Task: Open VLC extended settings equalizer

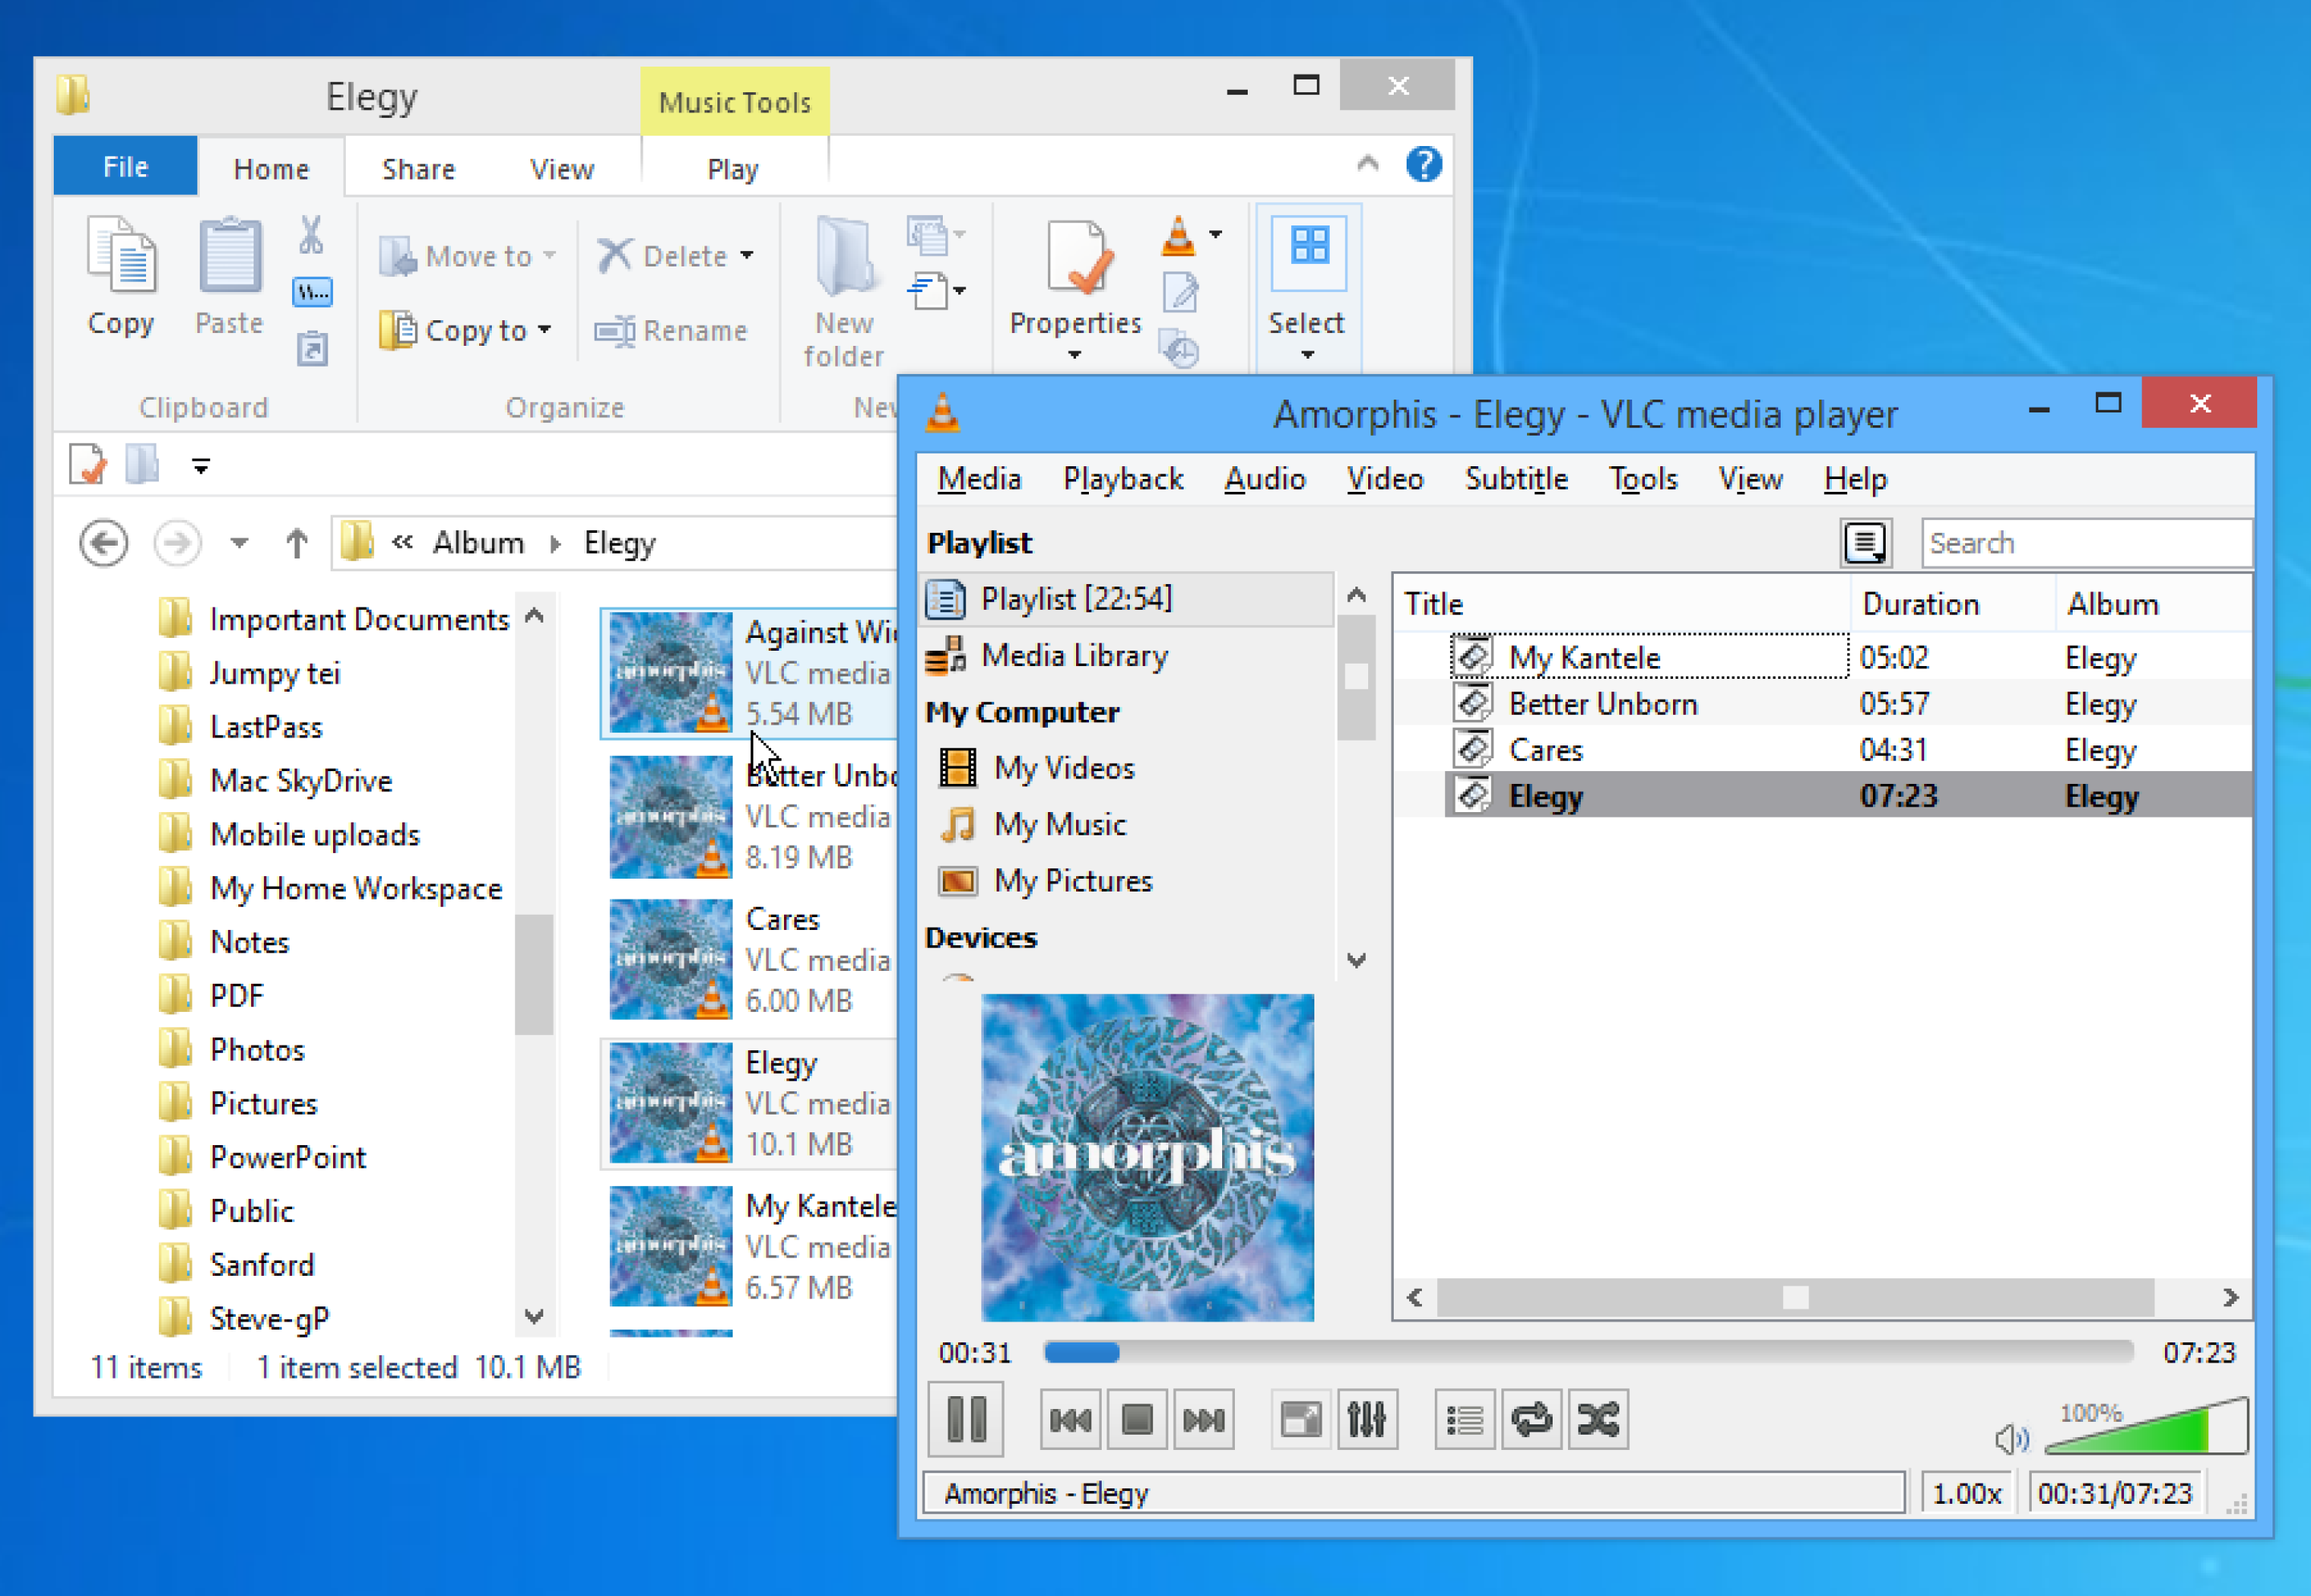Action: tap(1367, 1419)
